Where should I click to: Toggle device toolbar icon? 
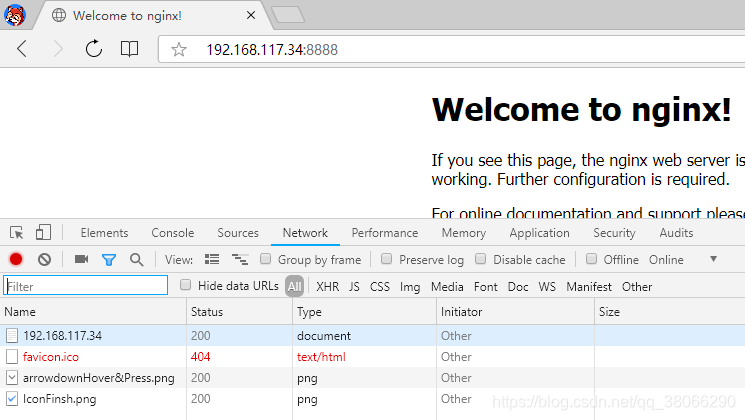43,232
